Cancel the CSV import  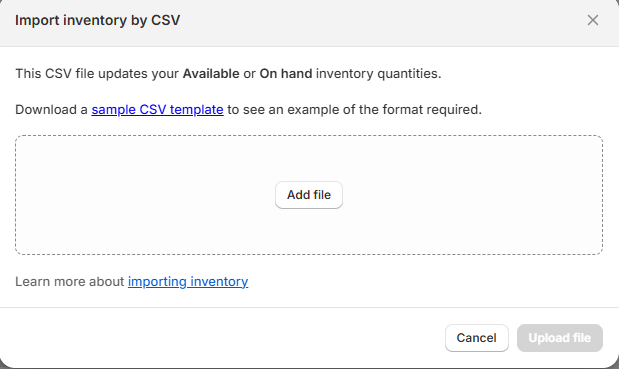476,338
